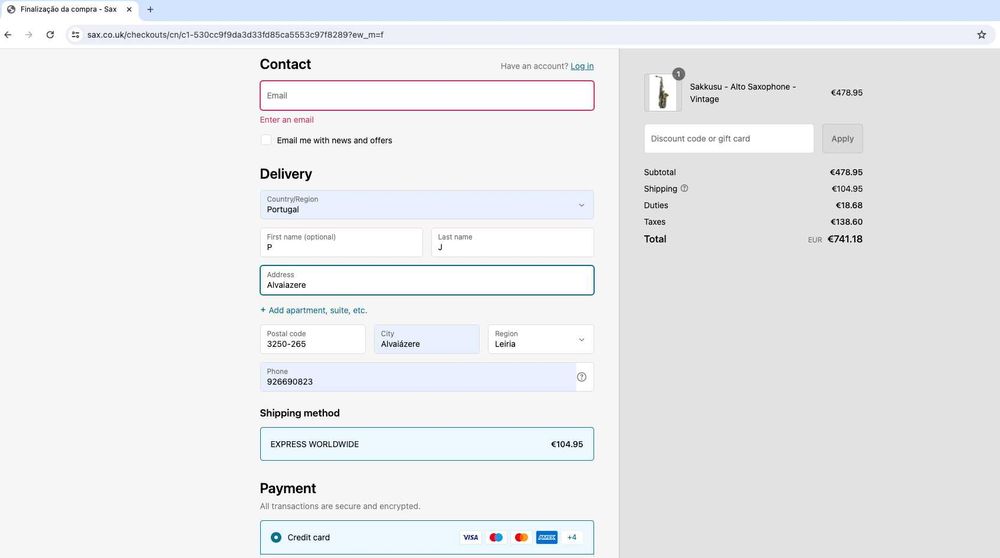Click Add apartment, suite, etc. link
The width and height of the screenshot is (1000, 558).
coord(314,310)
